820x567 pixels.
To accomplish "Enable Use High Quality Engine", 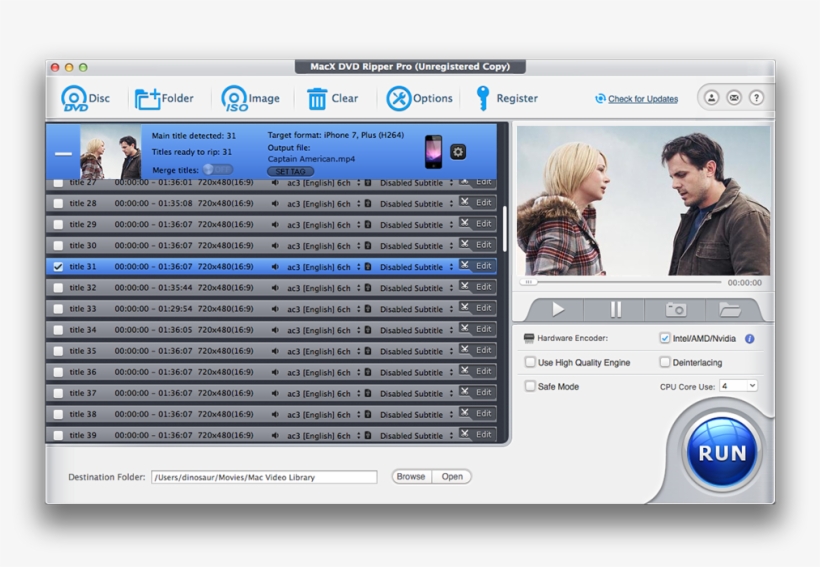I will [530, 362].
